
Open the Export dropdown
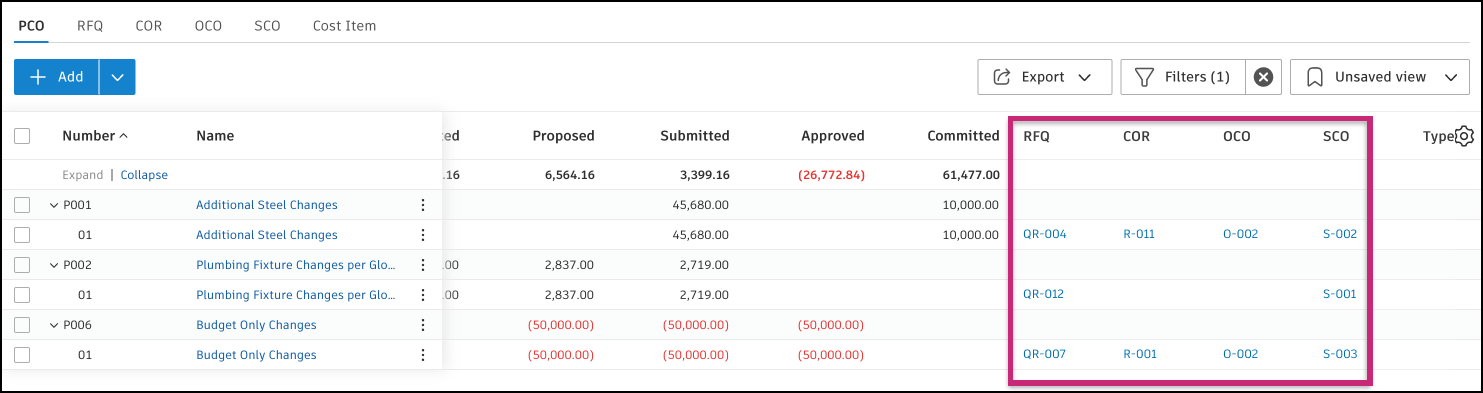click(1045, 77)
